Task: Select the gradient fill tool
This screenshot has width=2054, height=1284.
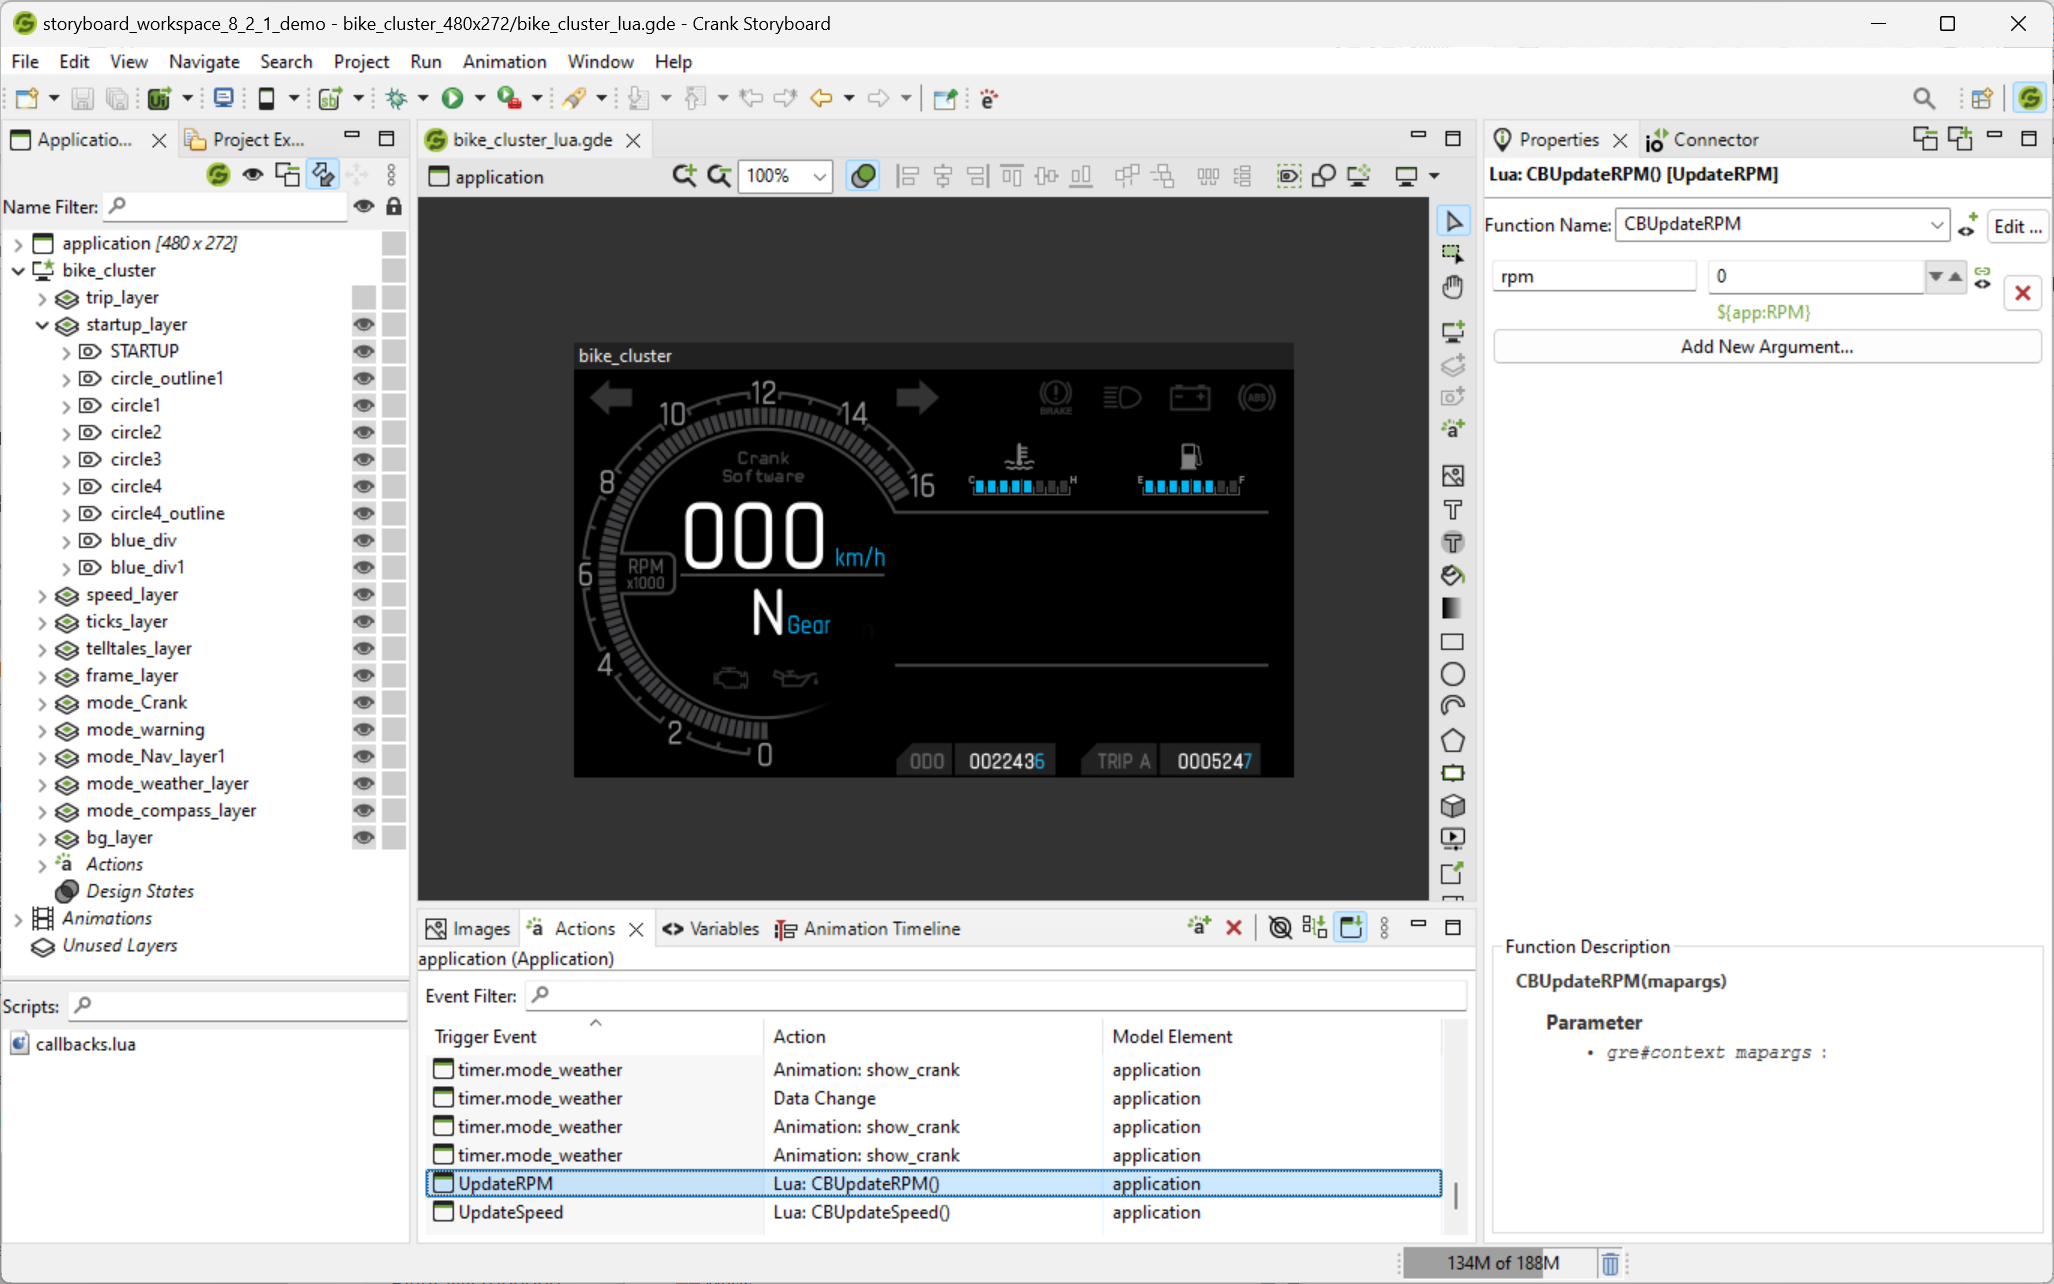Action: pyautogui.click(x=1453, y=609)
